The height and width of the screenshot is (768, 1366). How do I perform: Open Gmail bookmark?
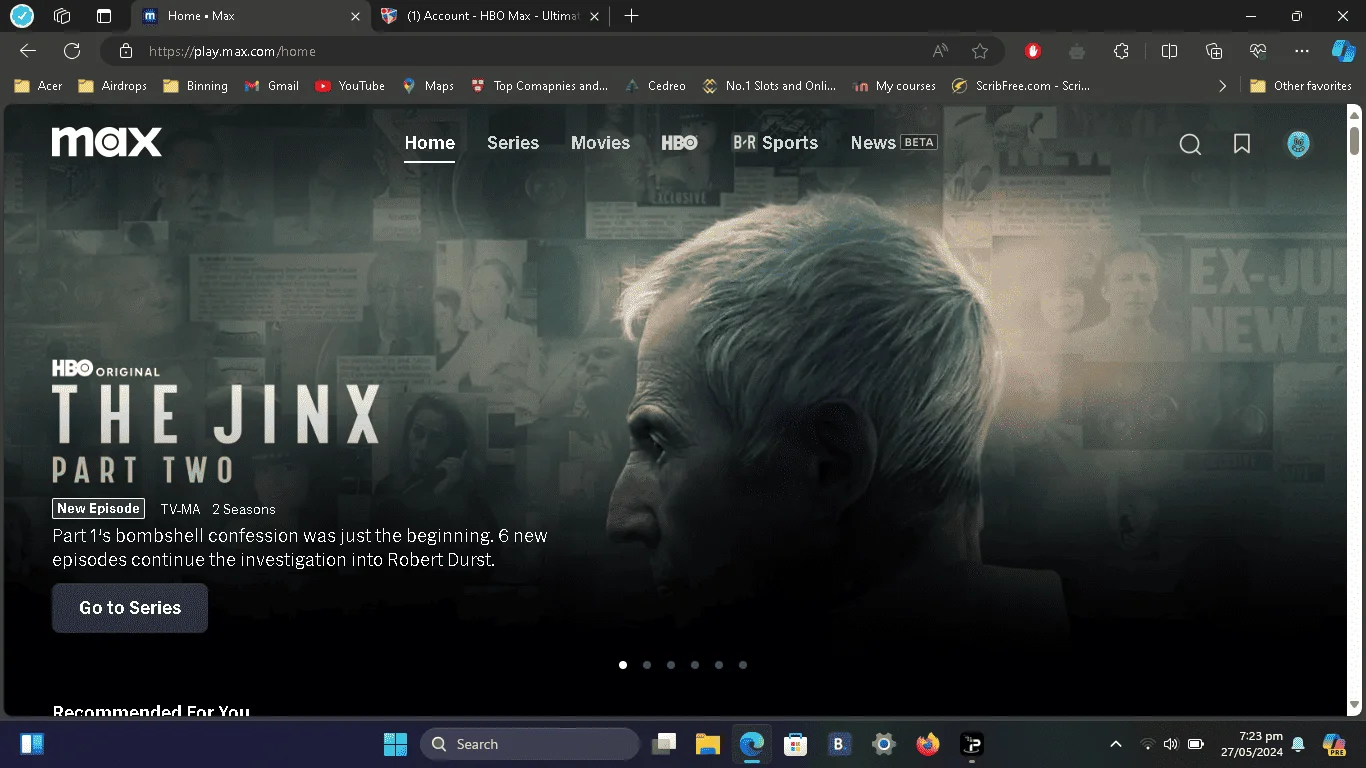[272, 86]
